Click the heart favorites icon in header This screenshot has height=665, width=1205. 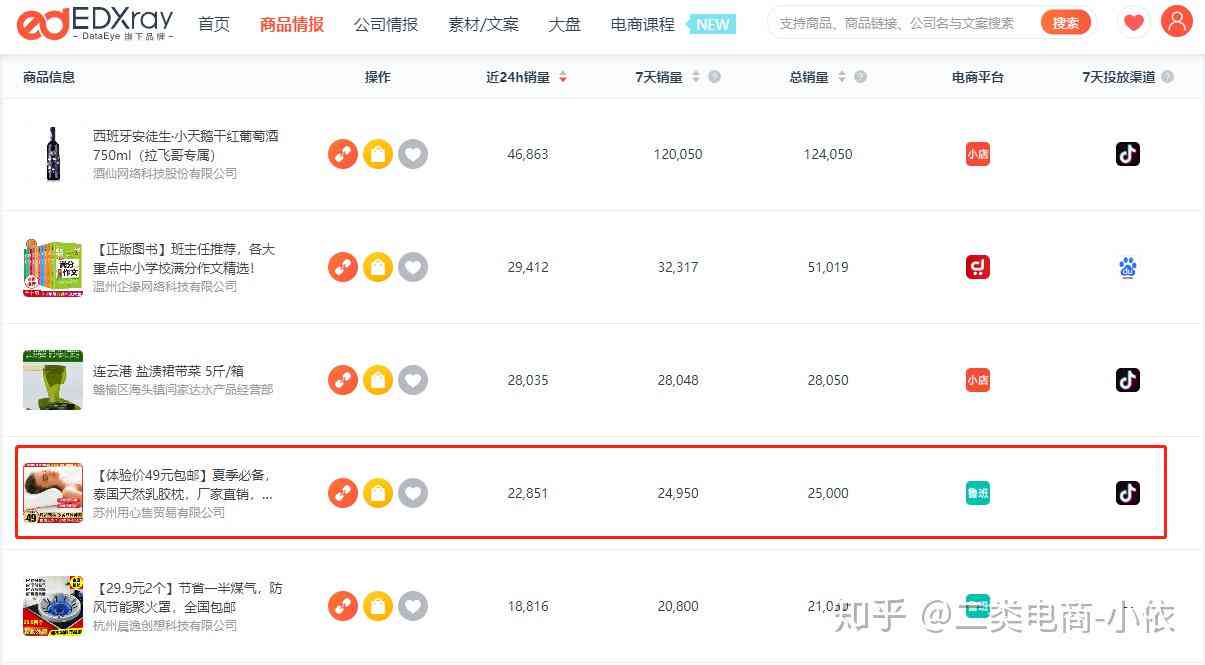pos(1133,23)
